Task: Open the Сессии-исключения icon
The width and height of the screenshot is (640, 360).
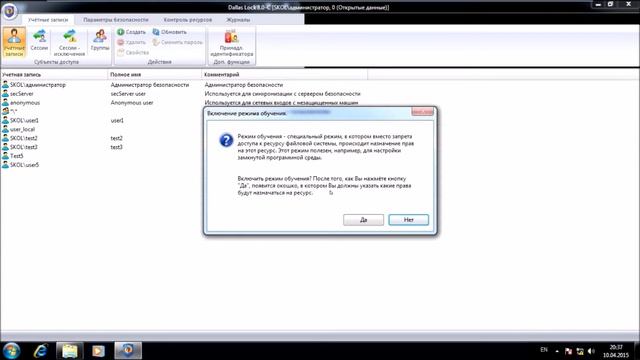Action: pyautogui.click(x=69, y=42)
